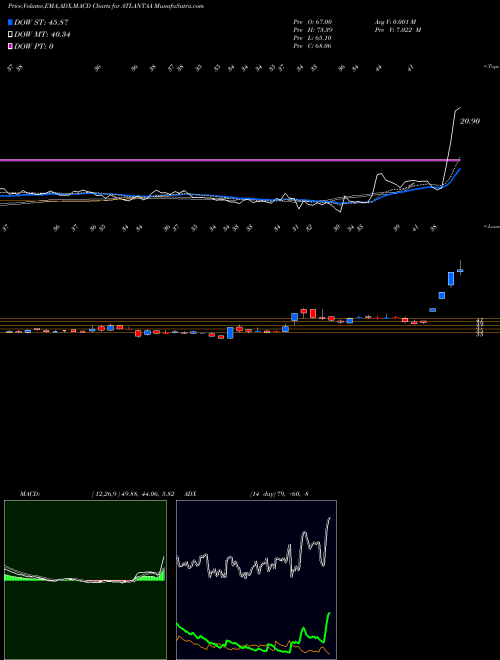Click the magenta DOW PT legend square
Screen dimensions: 500x660
[10, 46]
